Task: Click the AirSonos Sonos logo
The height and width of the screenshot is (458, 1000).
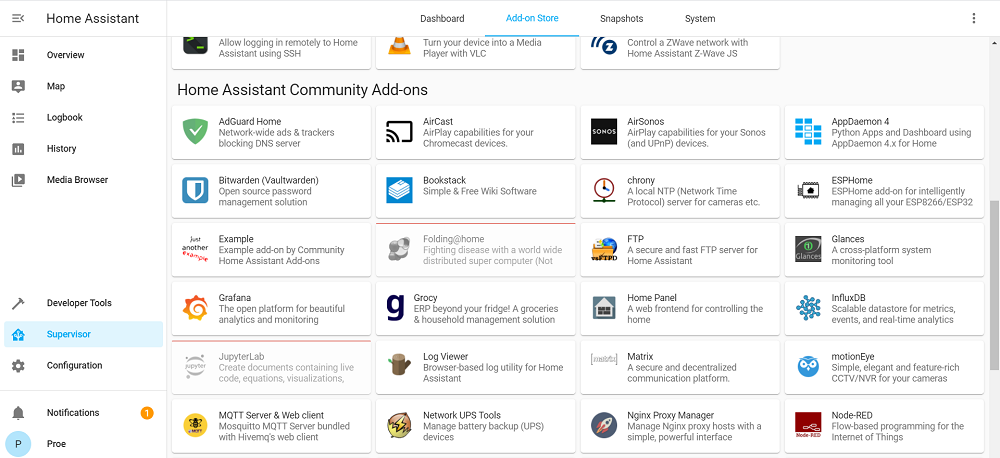Action: coord(604,131)
